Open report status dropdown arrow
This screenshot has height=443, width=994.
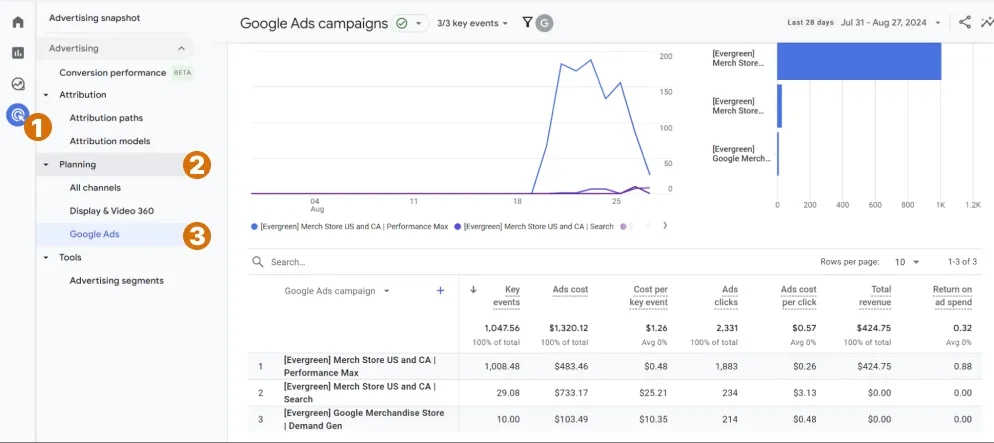tap(418, 23)
